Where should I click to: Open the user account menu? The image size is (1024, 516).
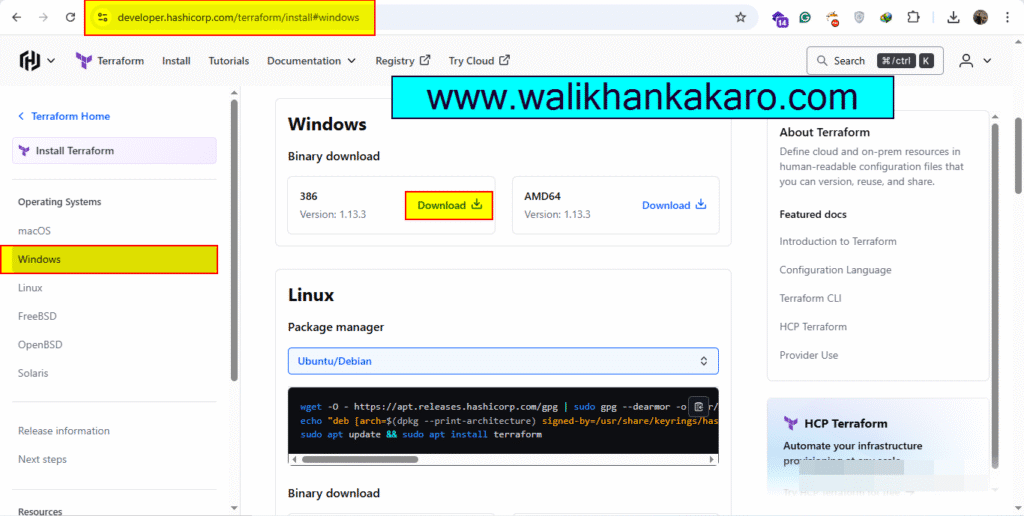tap(974, 61)
